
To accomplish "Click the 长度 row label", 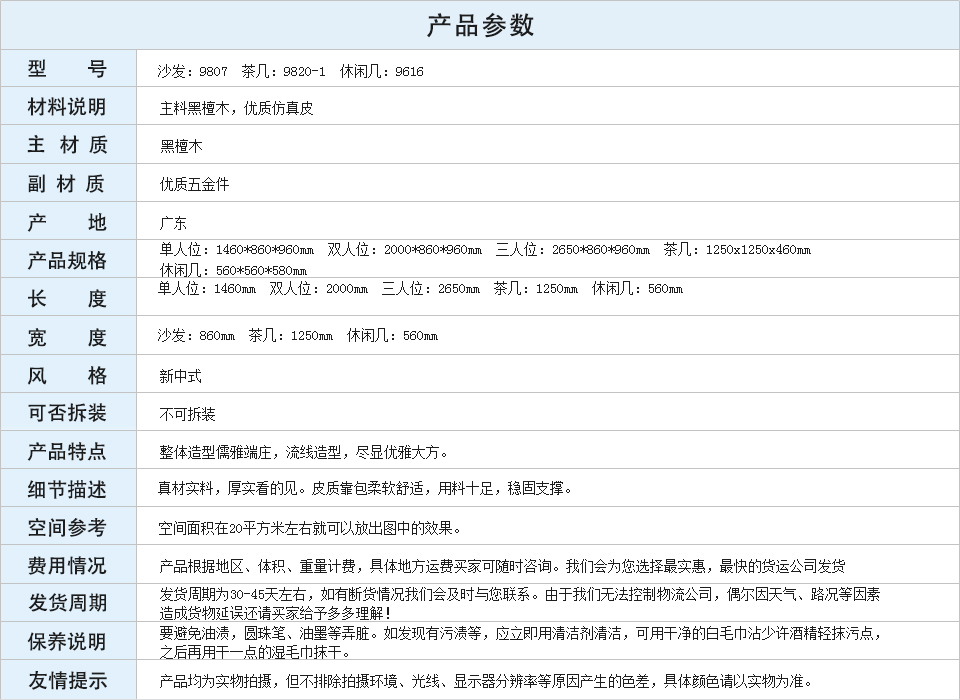I will point(67,298).
